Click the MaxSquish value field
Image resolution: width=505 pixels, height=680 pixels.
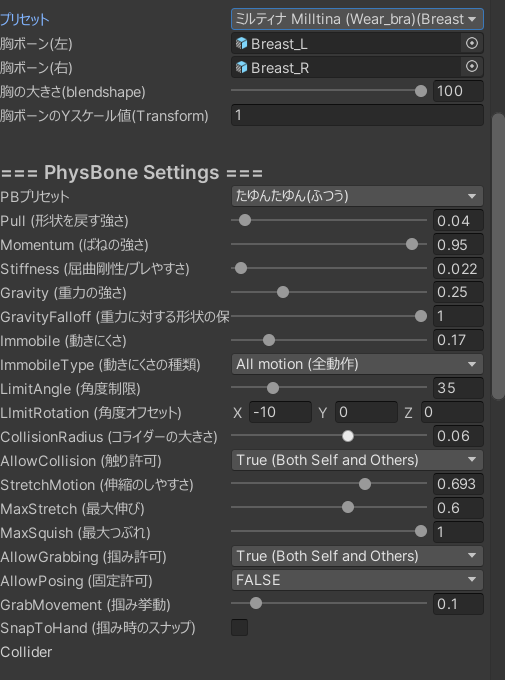tap(458, 532)
